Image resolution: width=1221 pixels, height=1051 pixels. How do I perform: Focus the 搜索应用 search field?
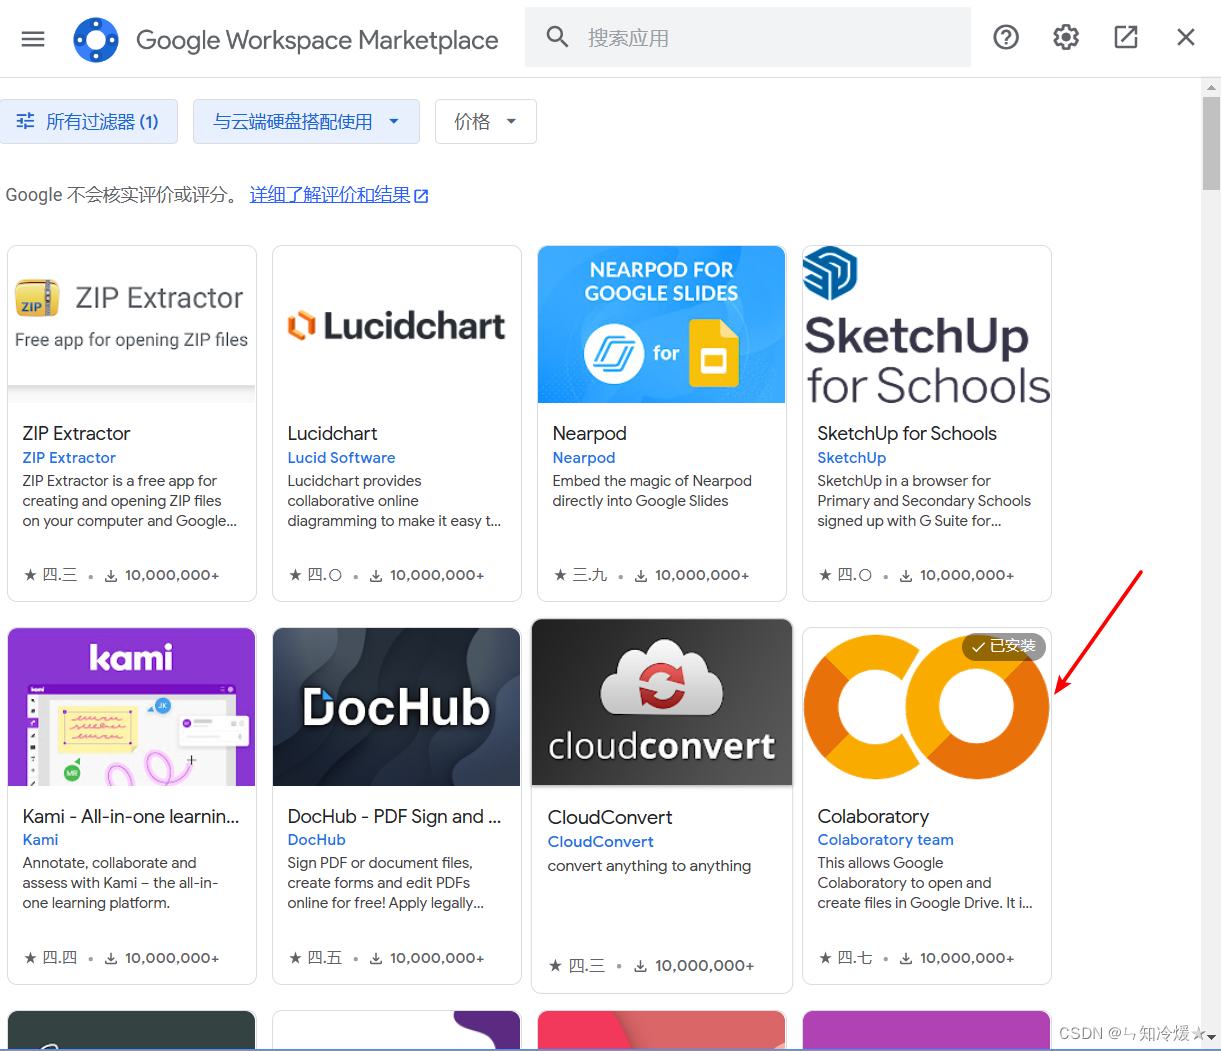pyautogui.click(x=748, y=37)
